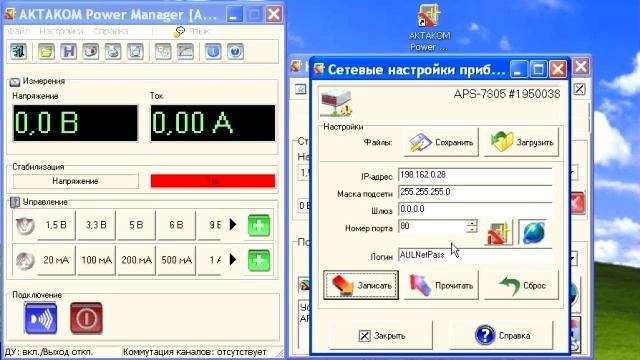Screen dimensions: 640x360
Task: Select the 20 мА current preset
Action: click(56, 260)
